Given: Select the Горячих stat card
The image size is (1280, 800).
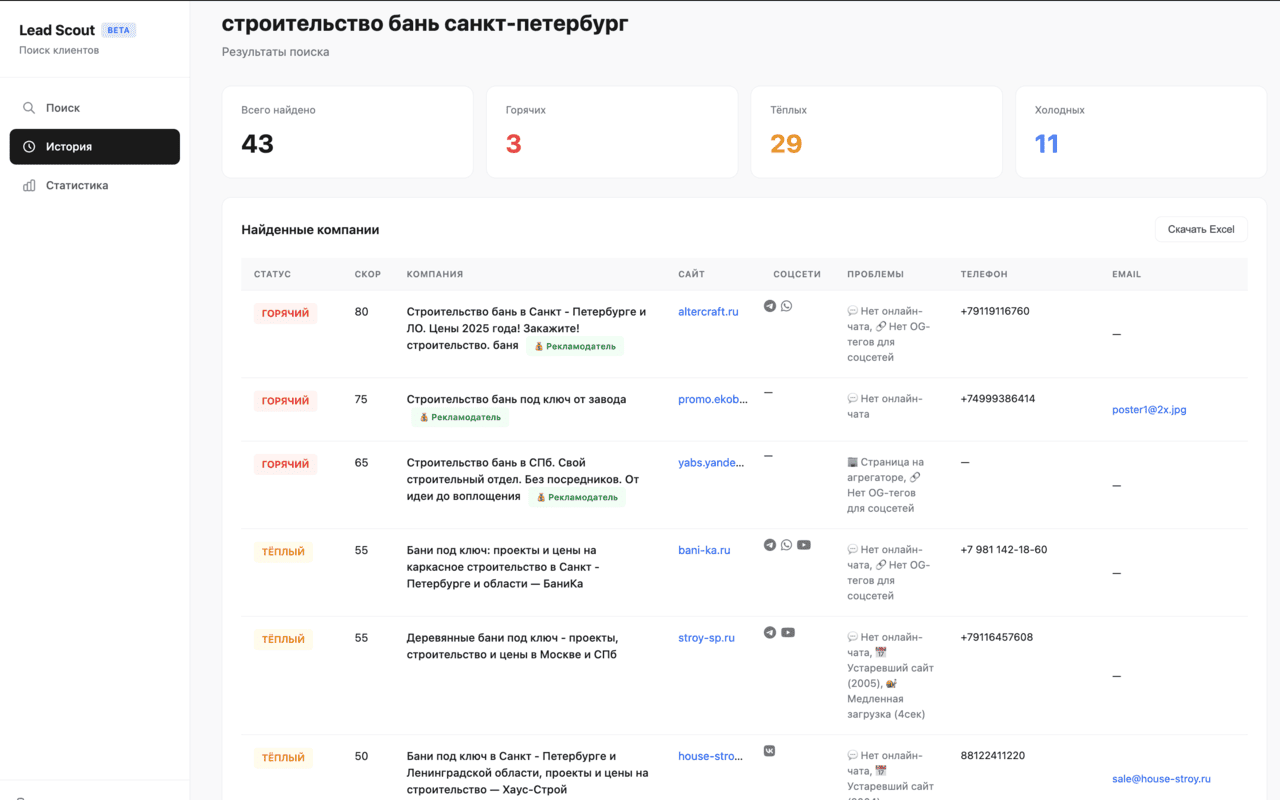Looking at the screenshot, I should pyautogui.click(x=612, y=132).
